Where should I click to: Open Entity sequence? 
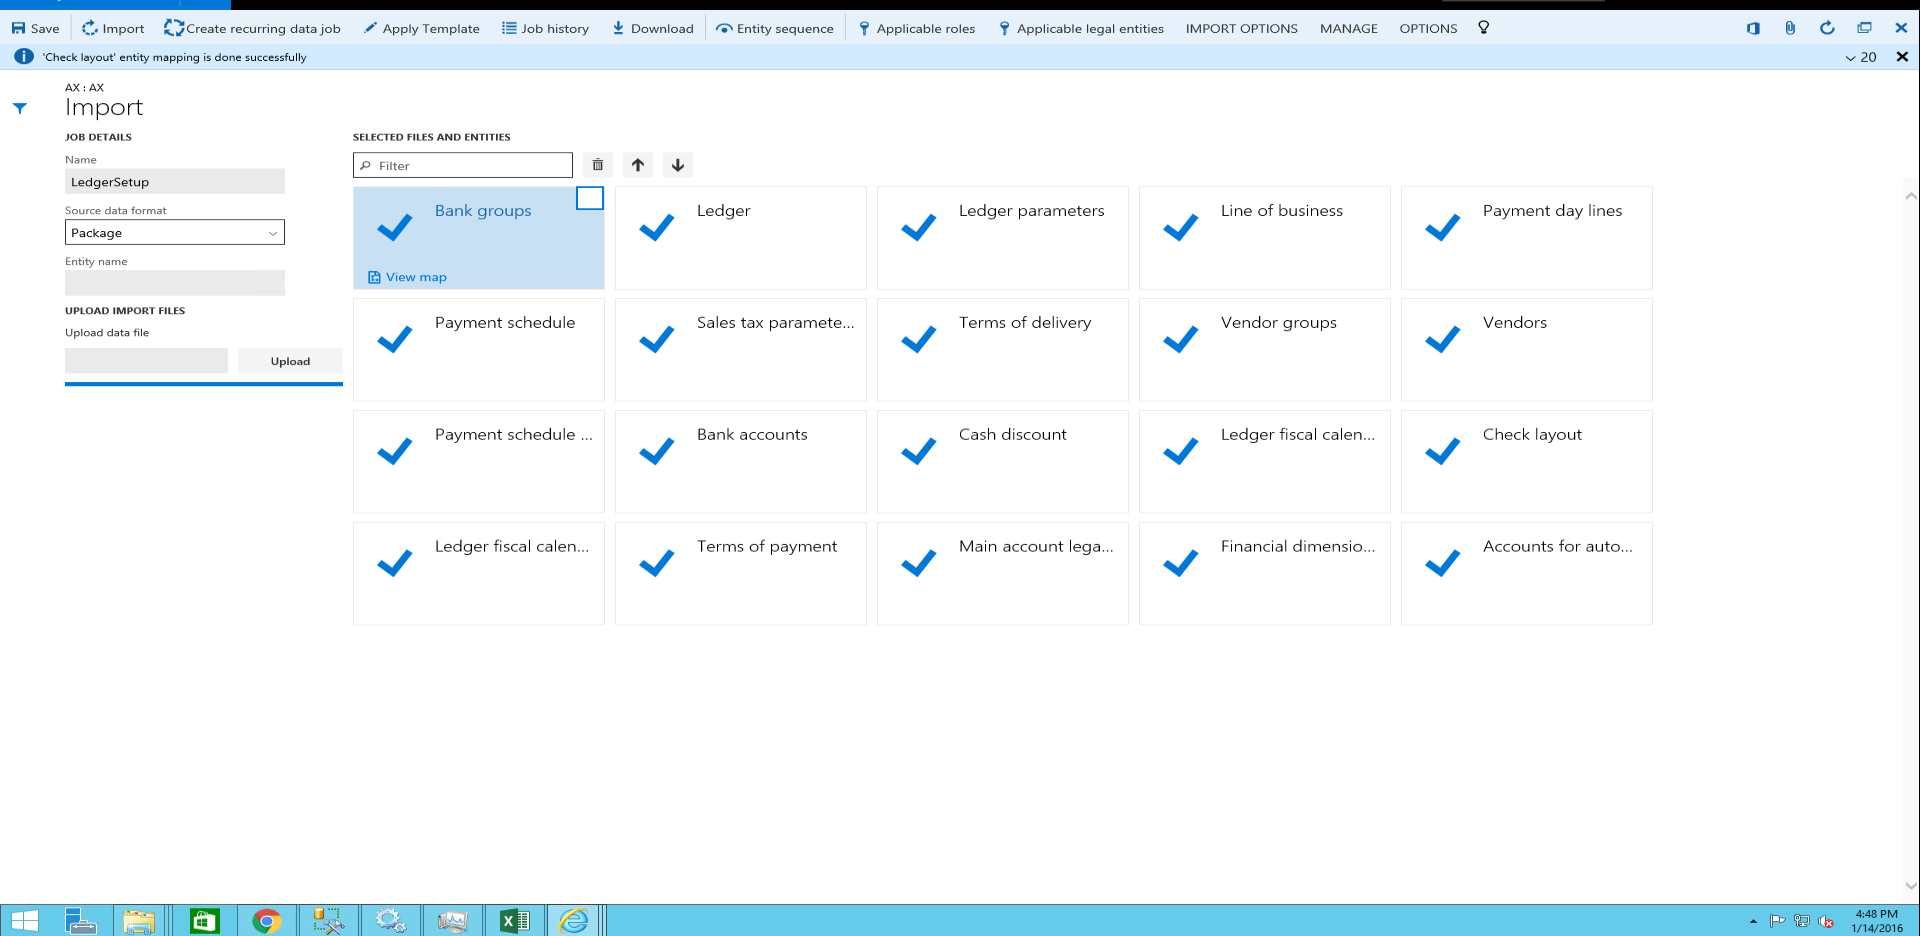[x=775, y=28]
